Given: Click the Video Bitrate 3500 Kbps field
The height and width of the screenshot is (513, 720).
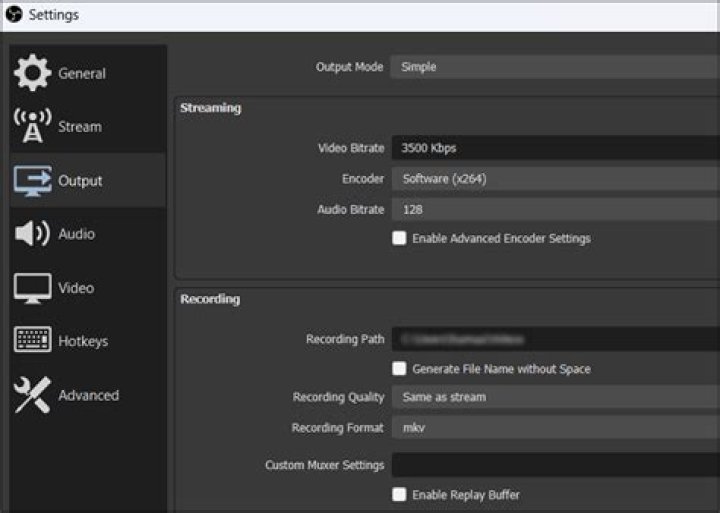Looking at the screenshot, I should 554,148.
